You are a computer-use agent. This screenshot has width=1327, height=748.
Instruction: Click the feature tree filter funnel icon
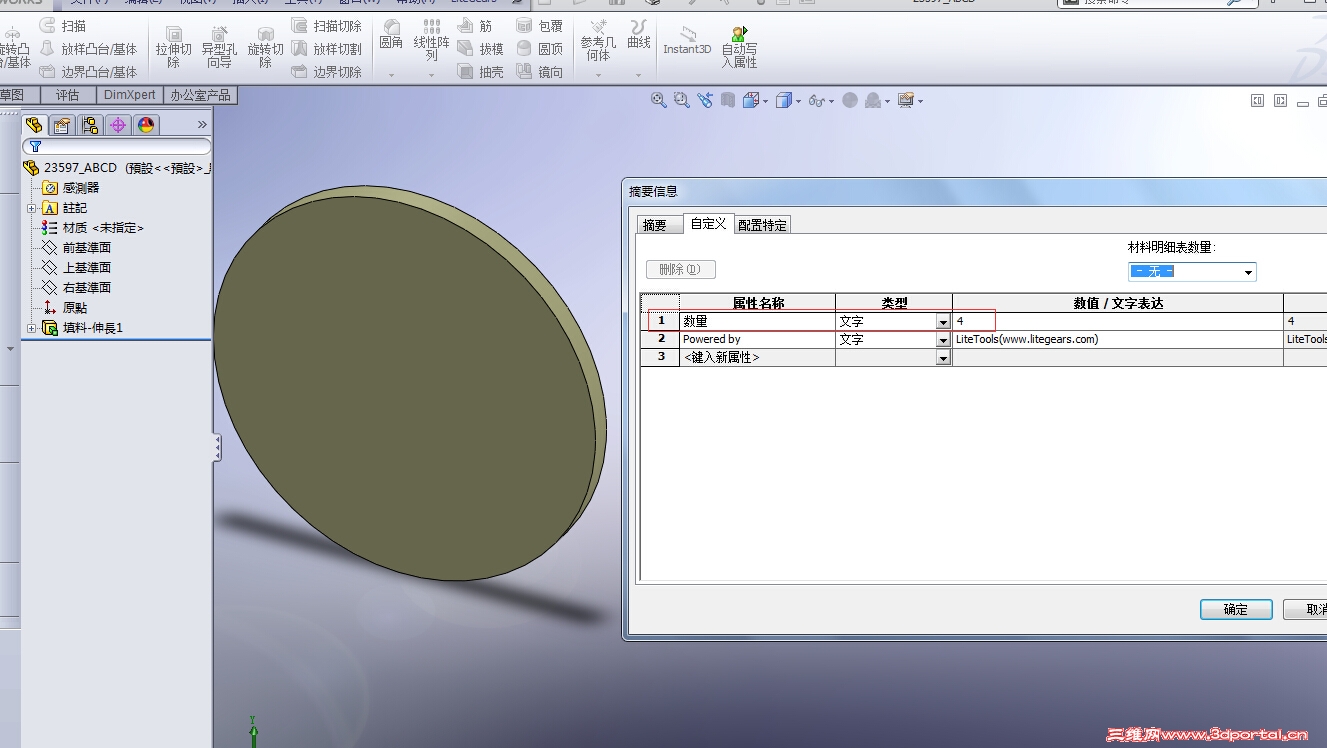[x=35, y=146]
